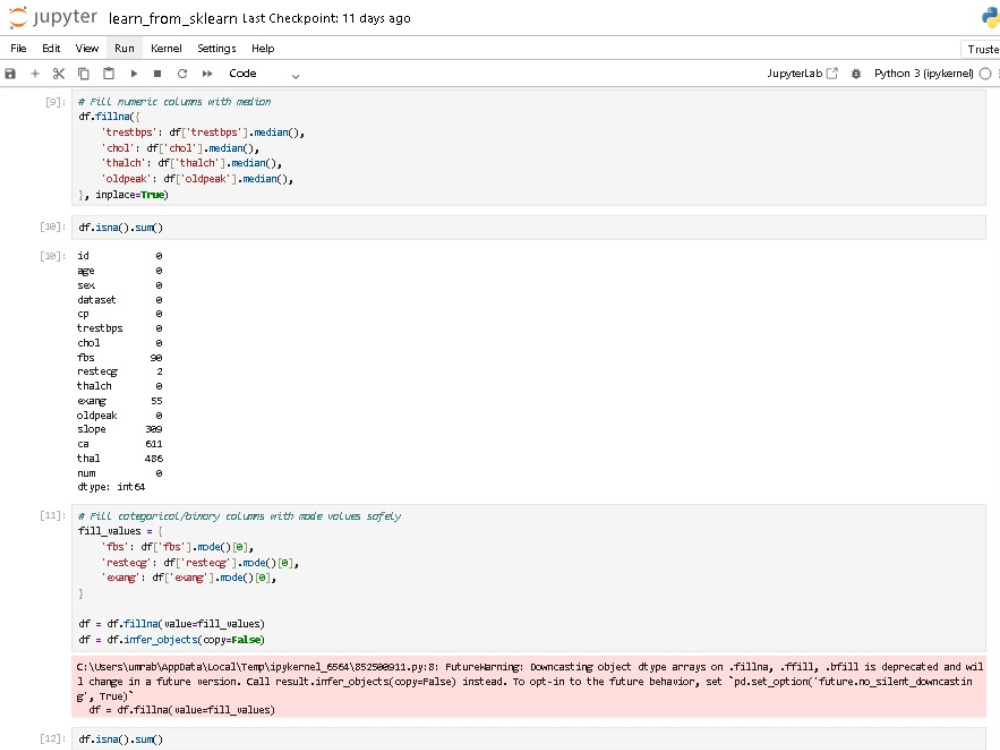Click the Python 3 (ipykernel) kernel name
Viewport: 1000px width, 750px height.
[923, 74]
